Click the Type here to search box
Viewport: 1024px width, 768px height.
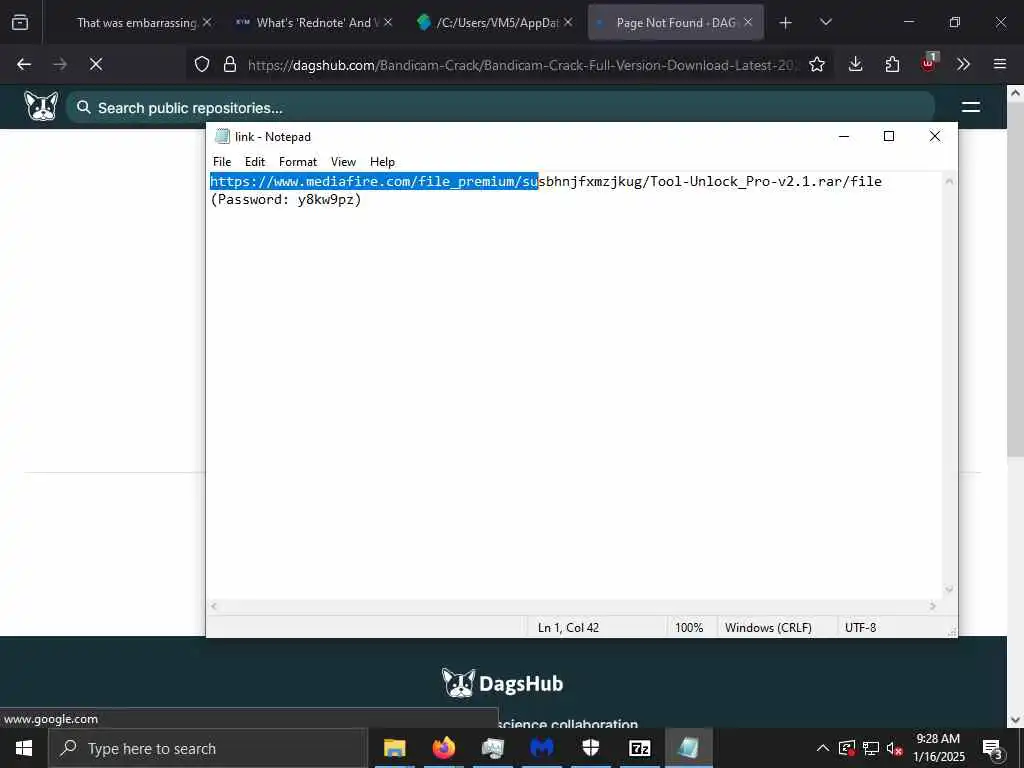[208, 748]
